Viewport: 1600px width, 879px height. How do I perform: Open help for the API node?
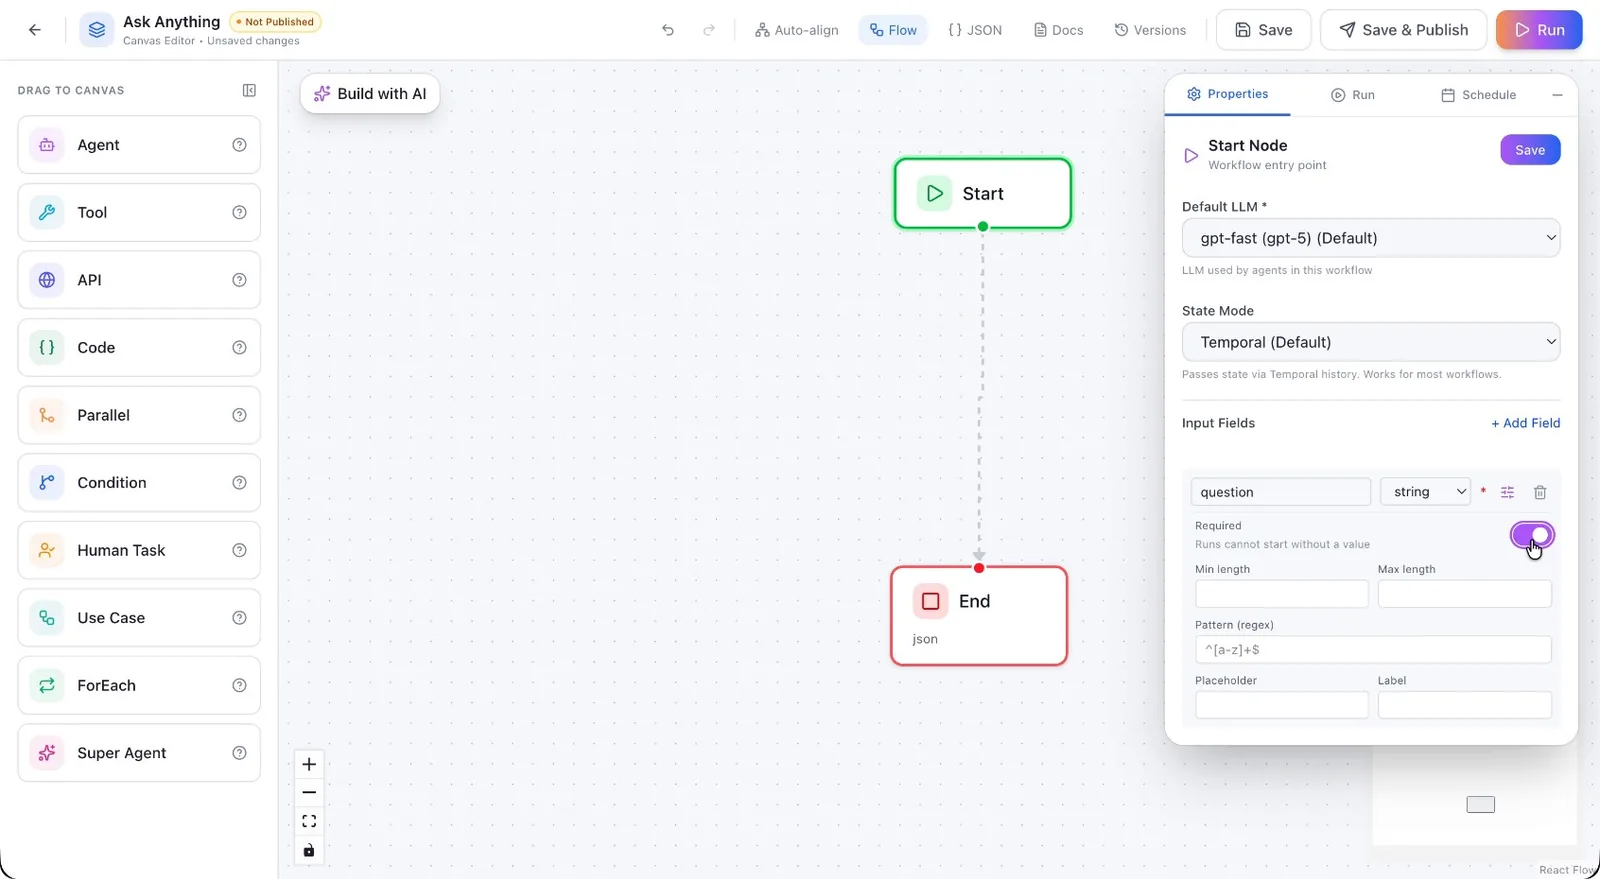pos(239,280)
